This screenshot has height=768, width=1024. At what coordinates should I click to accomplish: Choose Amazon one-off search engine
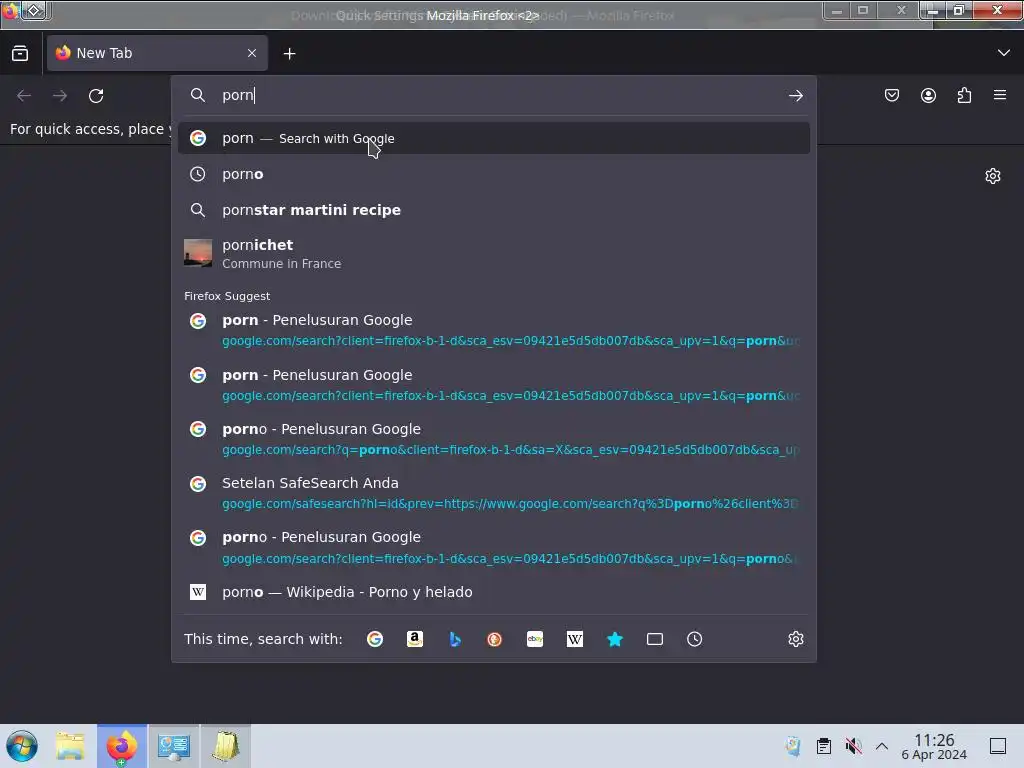415,639
